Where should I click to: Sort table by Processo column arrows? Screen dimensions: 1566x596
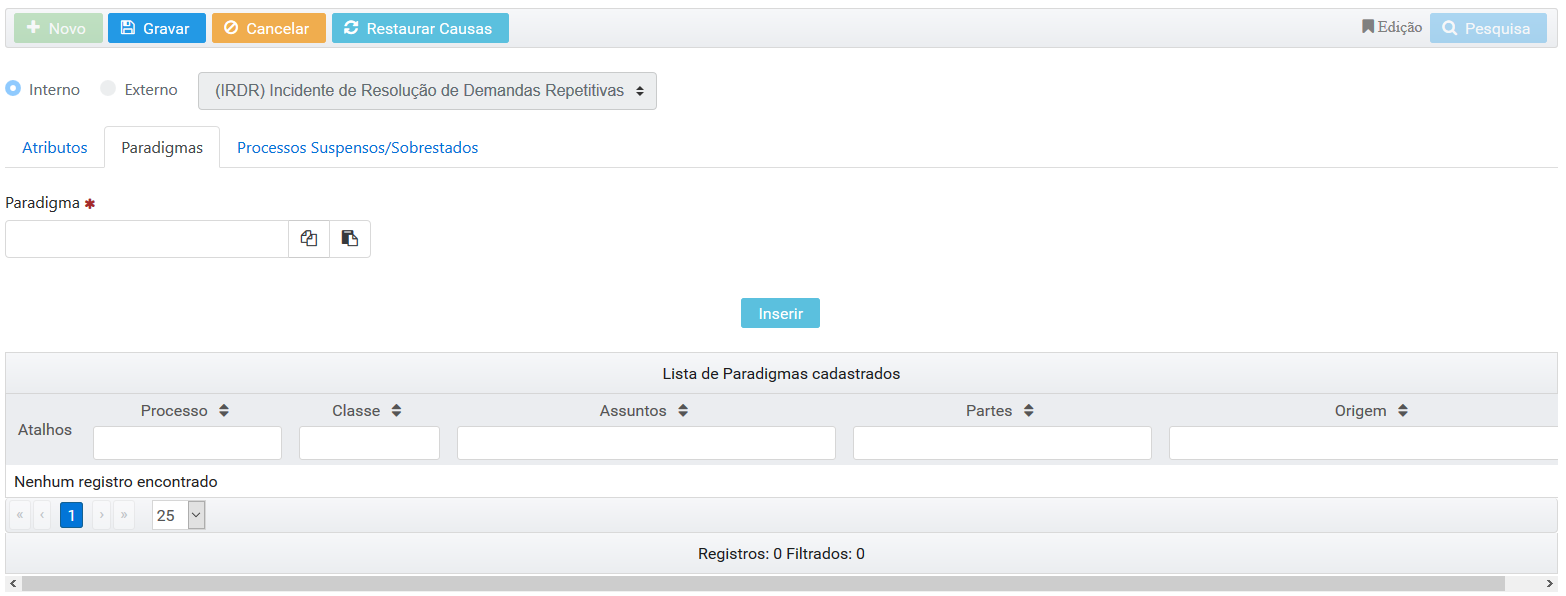[x=224, y=411]
